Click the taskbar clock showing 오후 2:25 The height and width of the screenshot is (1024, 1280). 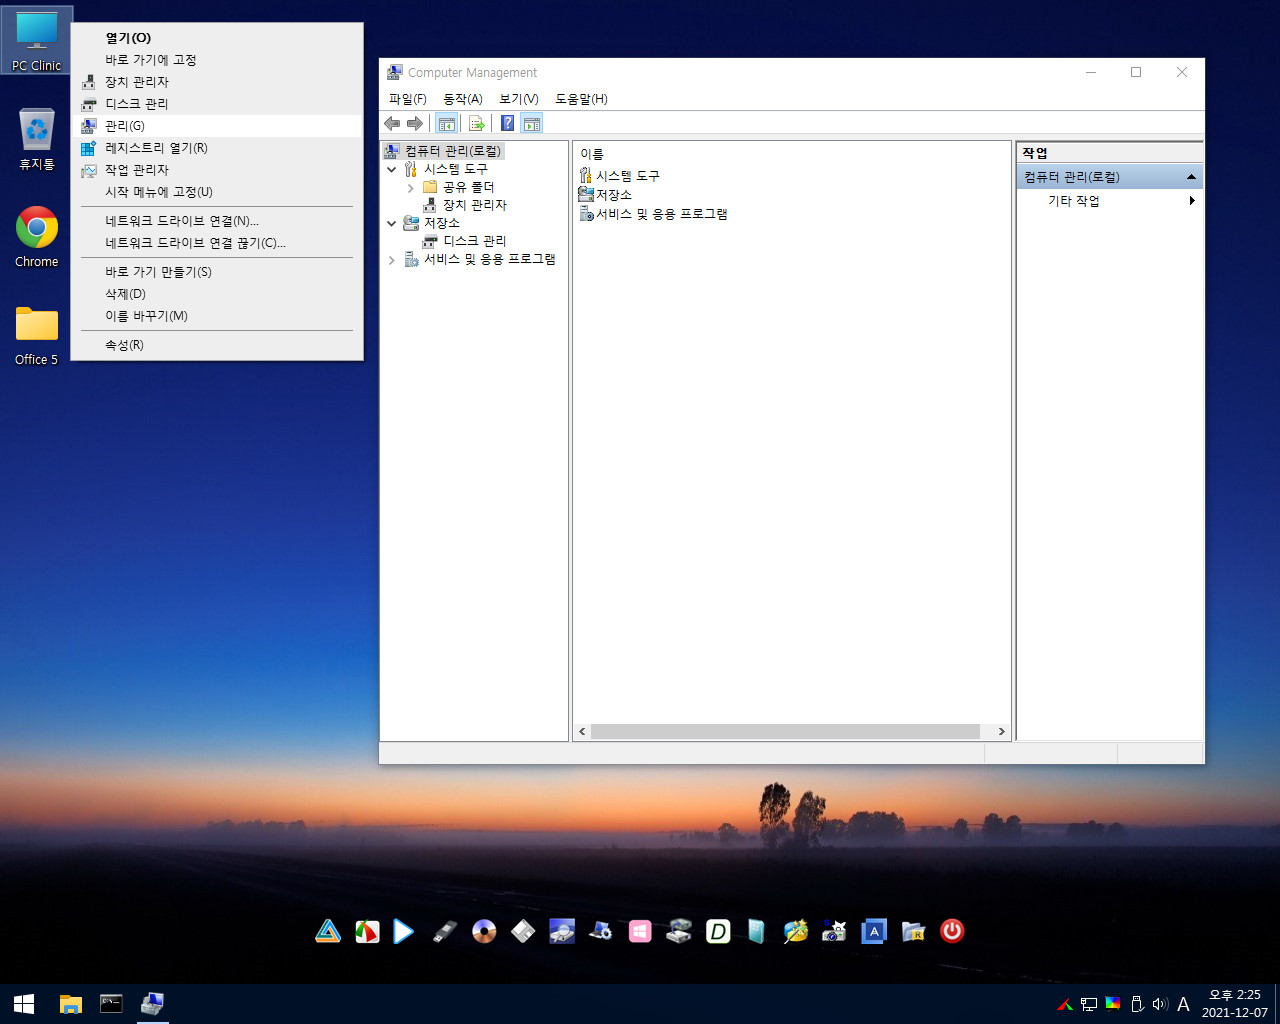1235,1004
